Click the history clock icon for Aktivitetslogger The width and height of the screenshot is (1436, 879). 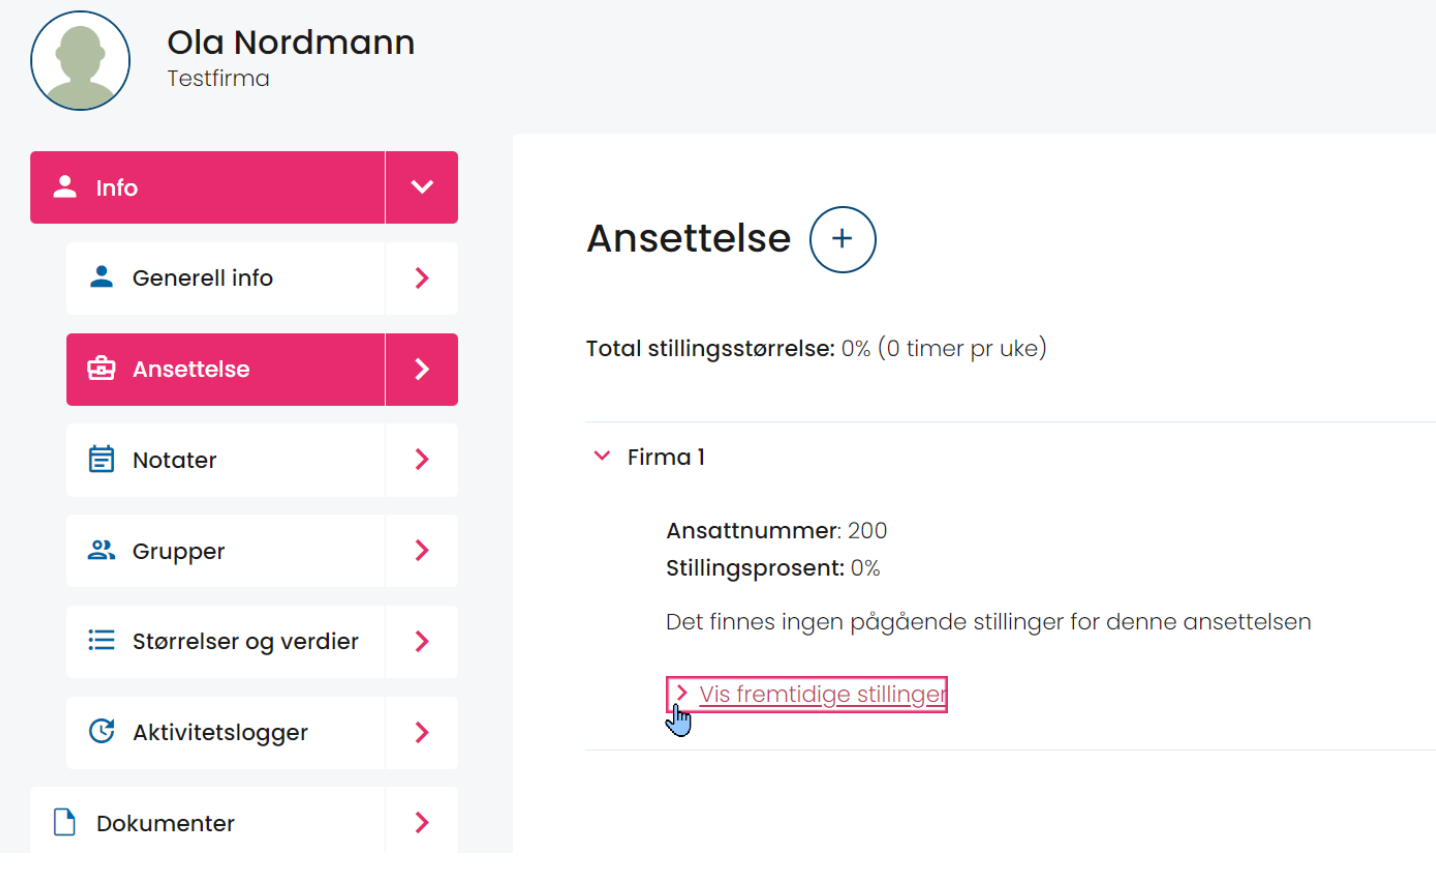point(101,731)
